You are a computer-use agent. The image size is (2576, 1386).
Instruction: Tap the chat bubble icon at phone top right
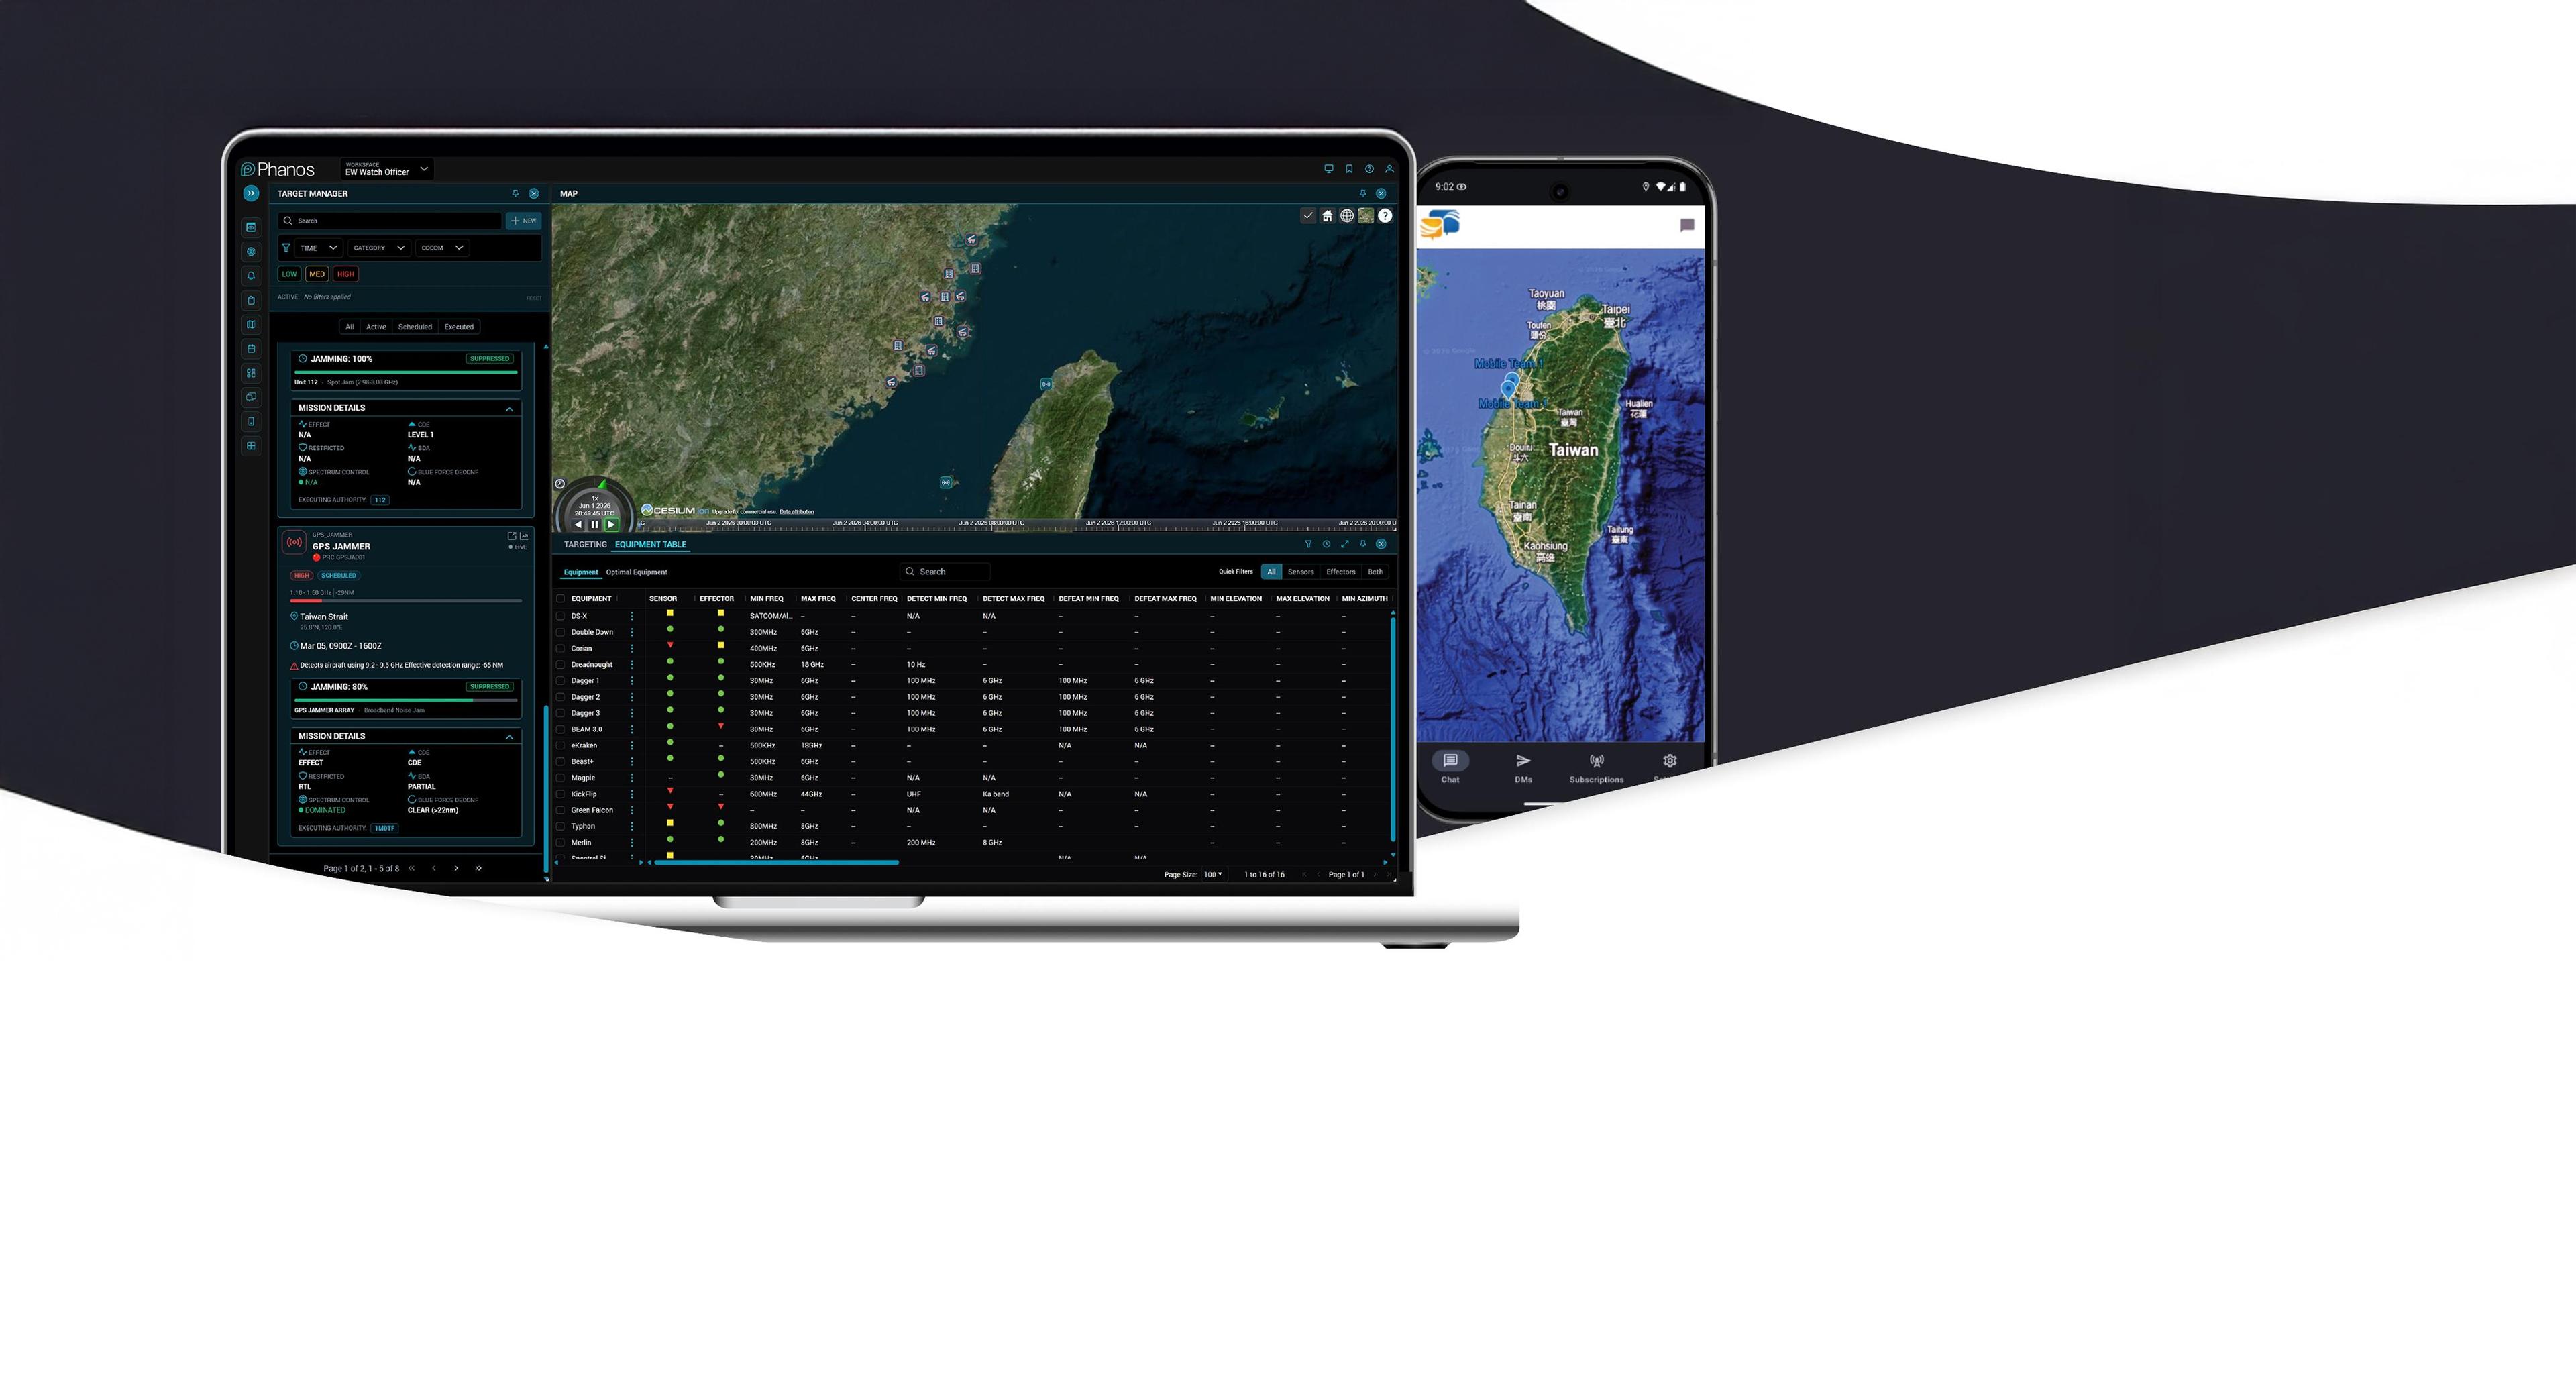(1687, 225)
